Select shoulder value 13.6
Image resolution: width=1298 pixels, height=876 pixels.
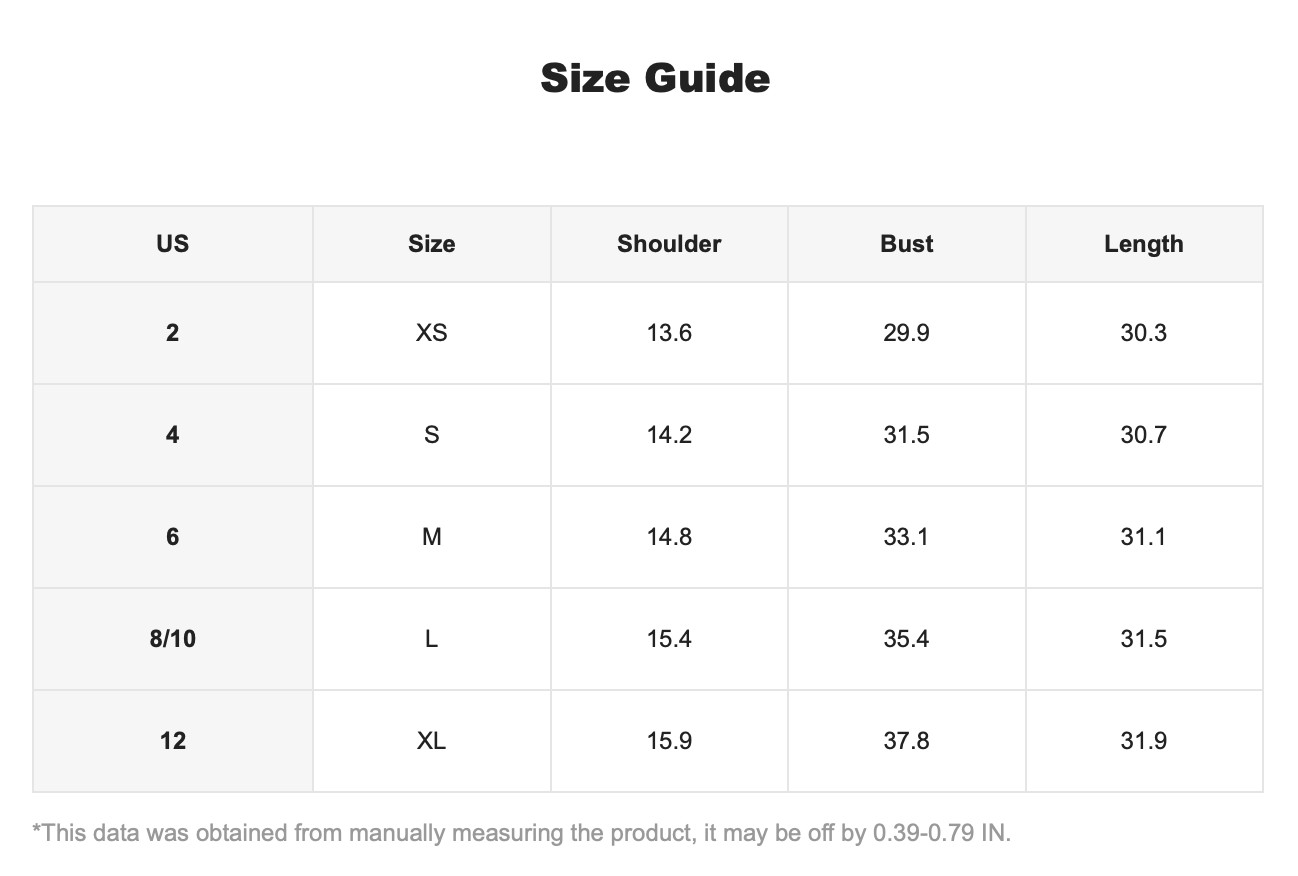pos(669,333)
